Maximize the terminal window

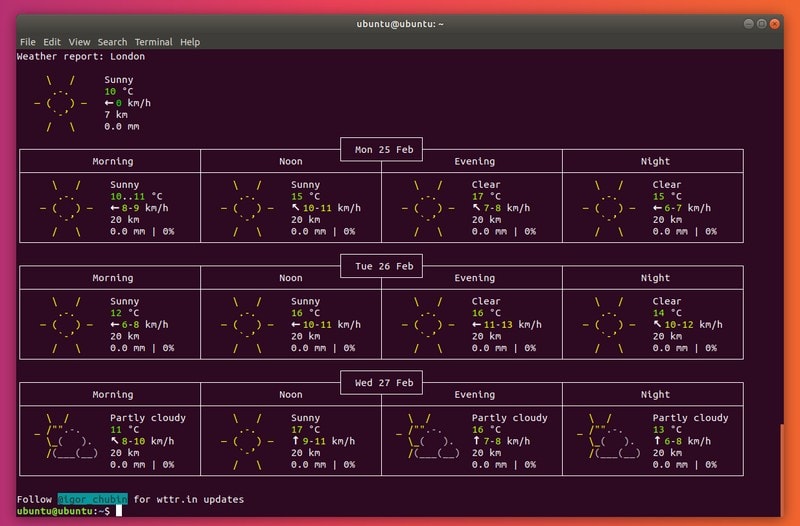point(762,23)
